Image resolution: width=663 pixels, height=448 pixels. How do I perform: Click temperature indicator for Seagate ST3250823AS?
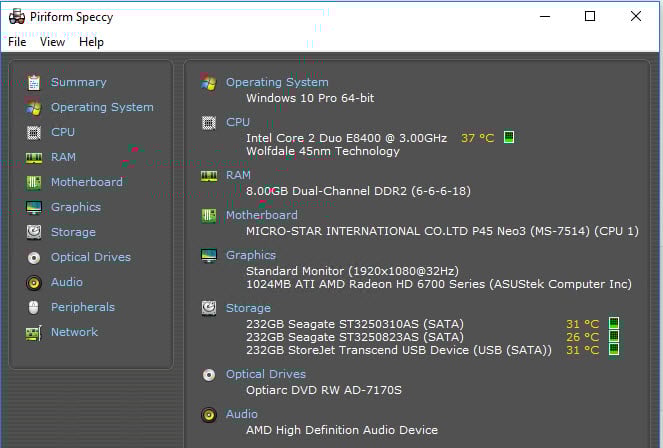click(x=614, y=336)
